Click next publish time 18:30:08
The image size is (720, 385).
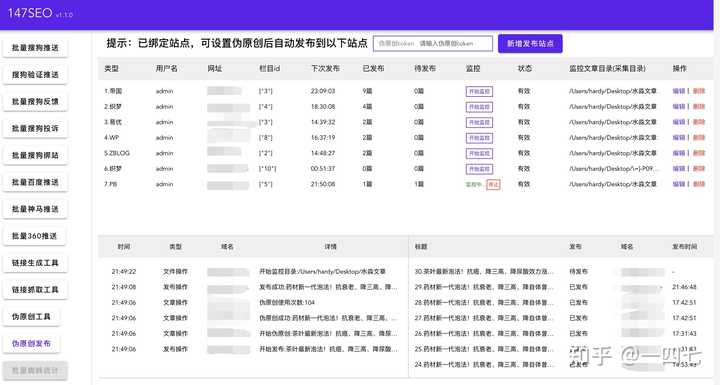point(323,107)
